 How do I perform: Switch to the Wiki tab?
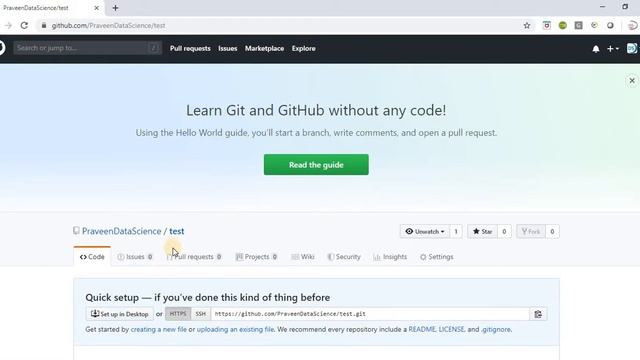[x=303, y=257]
